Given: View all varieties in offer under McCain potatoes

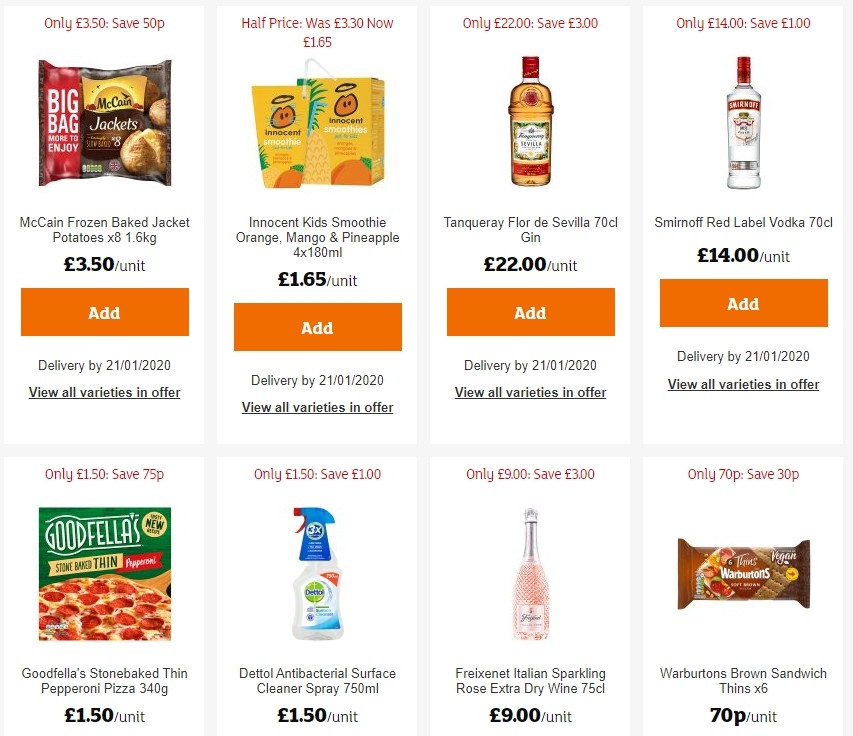Looking at the screenshot, I should (x=104, y=392).
